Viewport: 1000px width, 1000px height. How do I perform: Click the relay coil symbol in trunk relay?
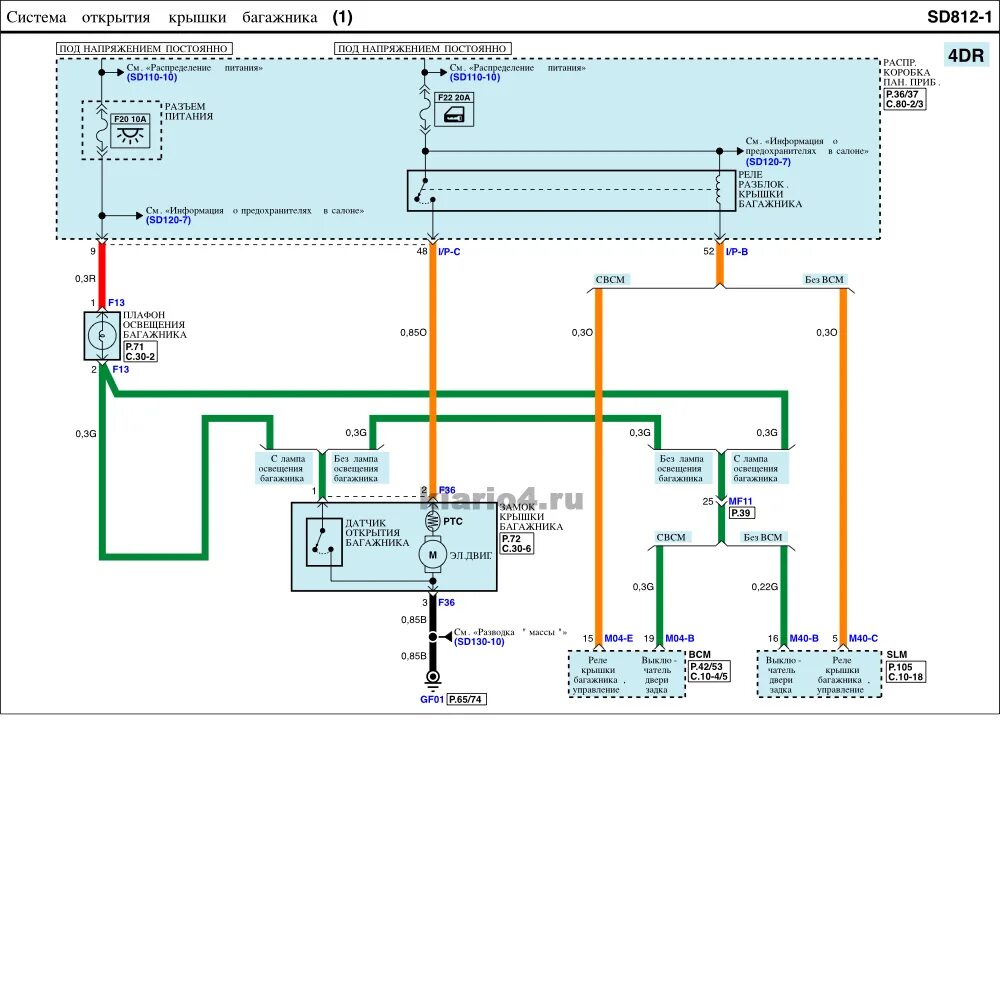tap(719, 190)
